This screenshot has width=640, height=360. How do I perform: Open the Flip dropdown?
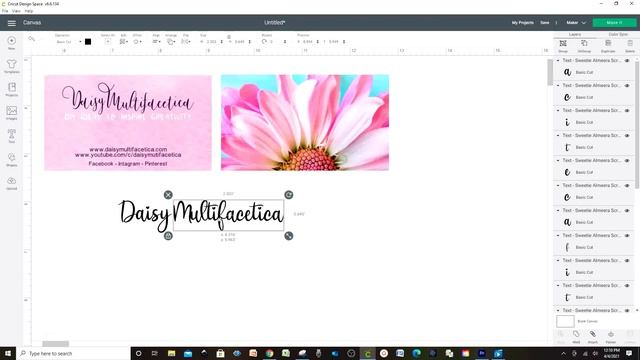coord(186,42)
